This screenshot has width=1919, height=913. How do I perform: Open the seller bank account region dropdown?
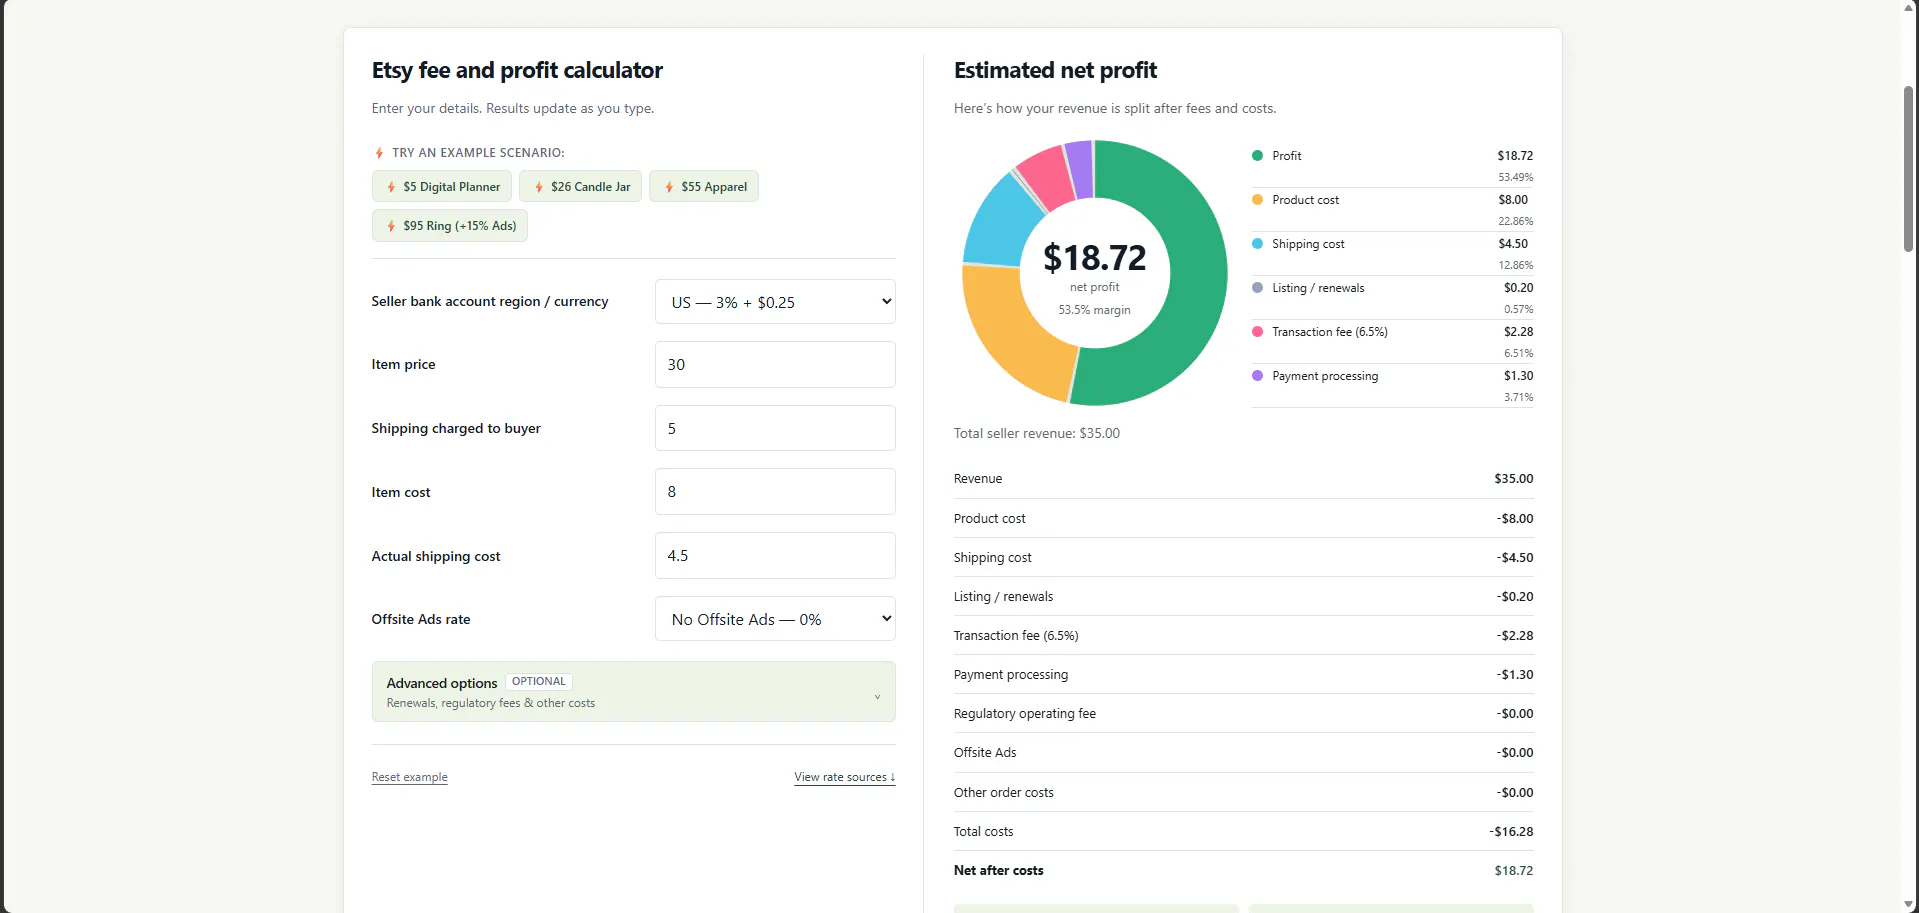tap(775, 302)
